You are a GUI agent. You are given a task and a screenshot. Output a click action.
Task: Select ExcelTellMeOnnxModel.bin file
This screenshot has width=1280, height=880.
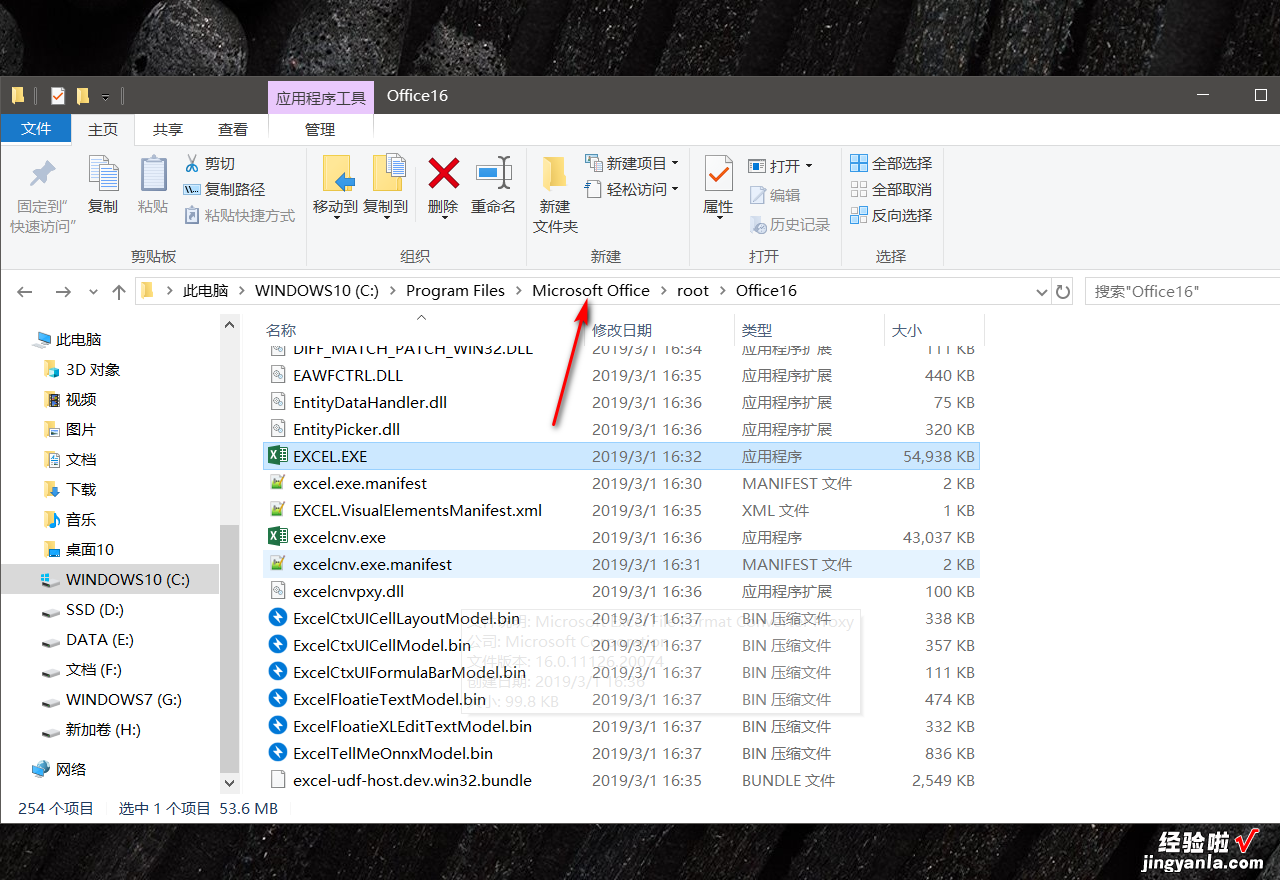(393, 753)
